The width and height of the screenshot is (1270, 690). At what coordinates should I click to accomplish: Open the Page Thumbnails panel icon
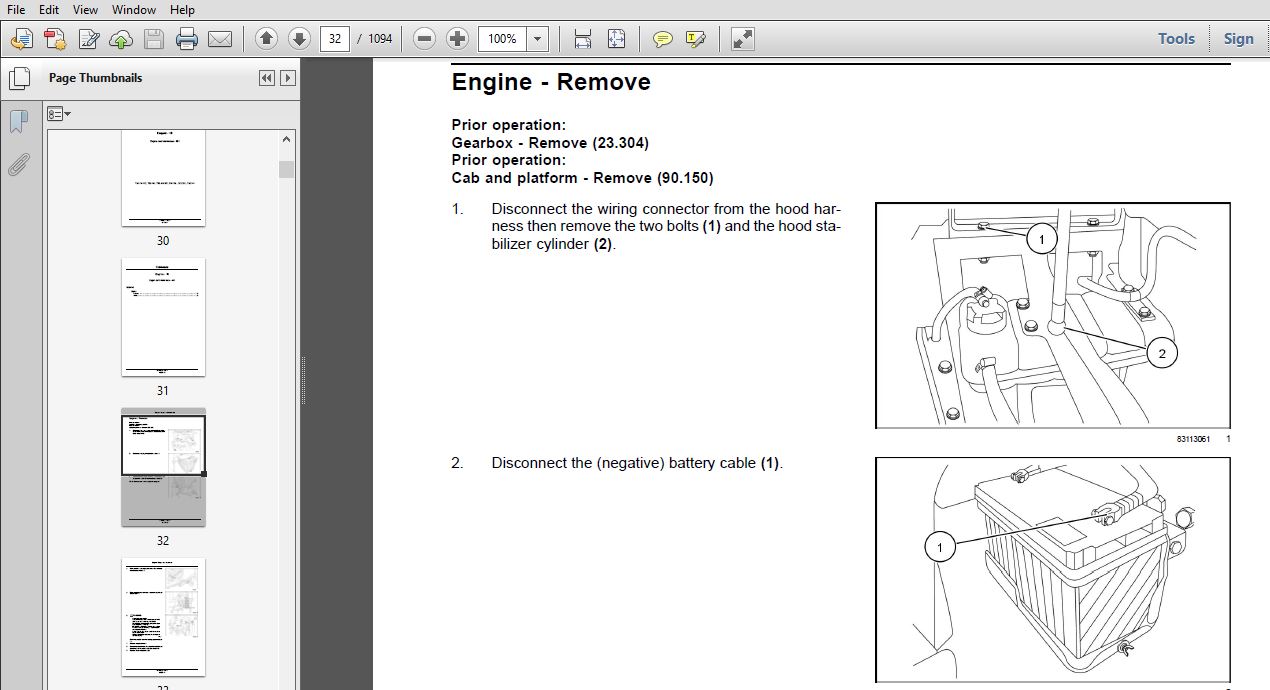[19, 79]
